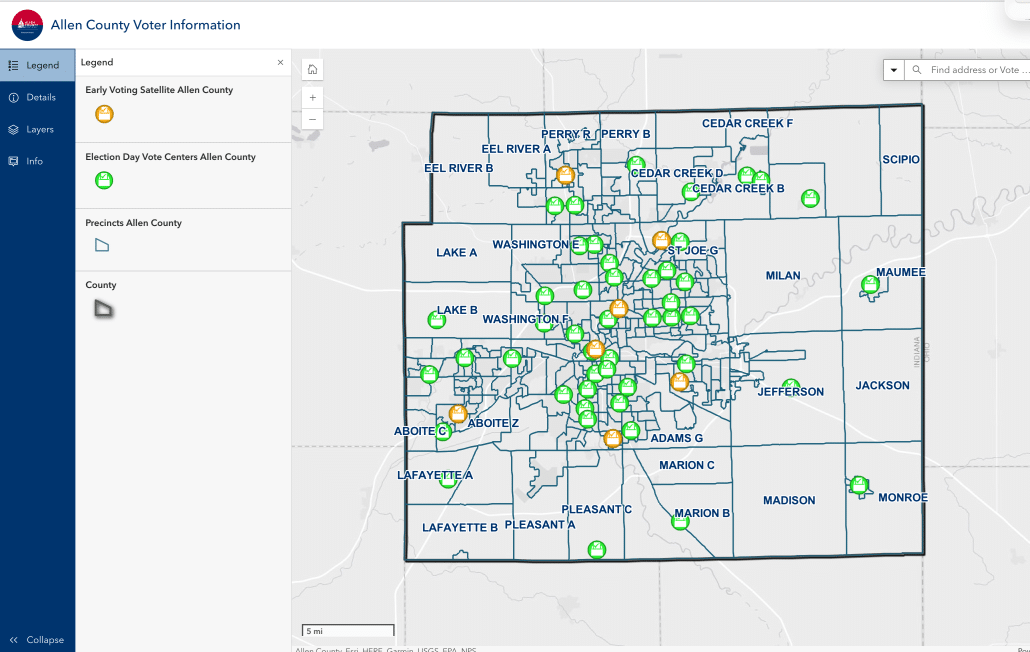Image resolution: width=1030 pixels, height=652 pixels.
Task: Zoom in with the plus button
Action: click(x=313, y=98)
